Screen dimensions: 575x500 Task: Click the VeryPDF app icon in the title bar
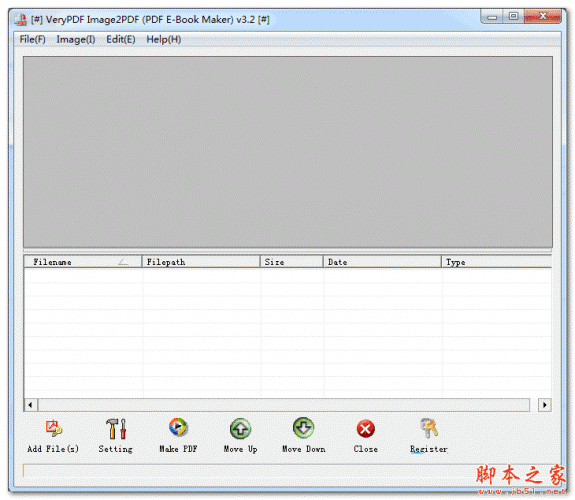click(21, 19)
